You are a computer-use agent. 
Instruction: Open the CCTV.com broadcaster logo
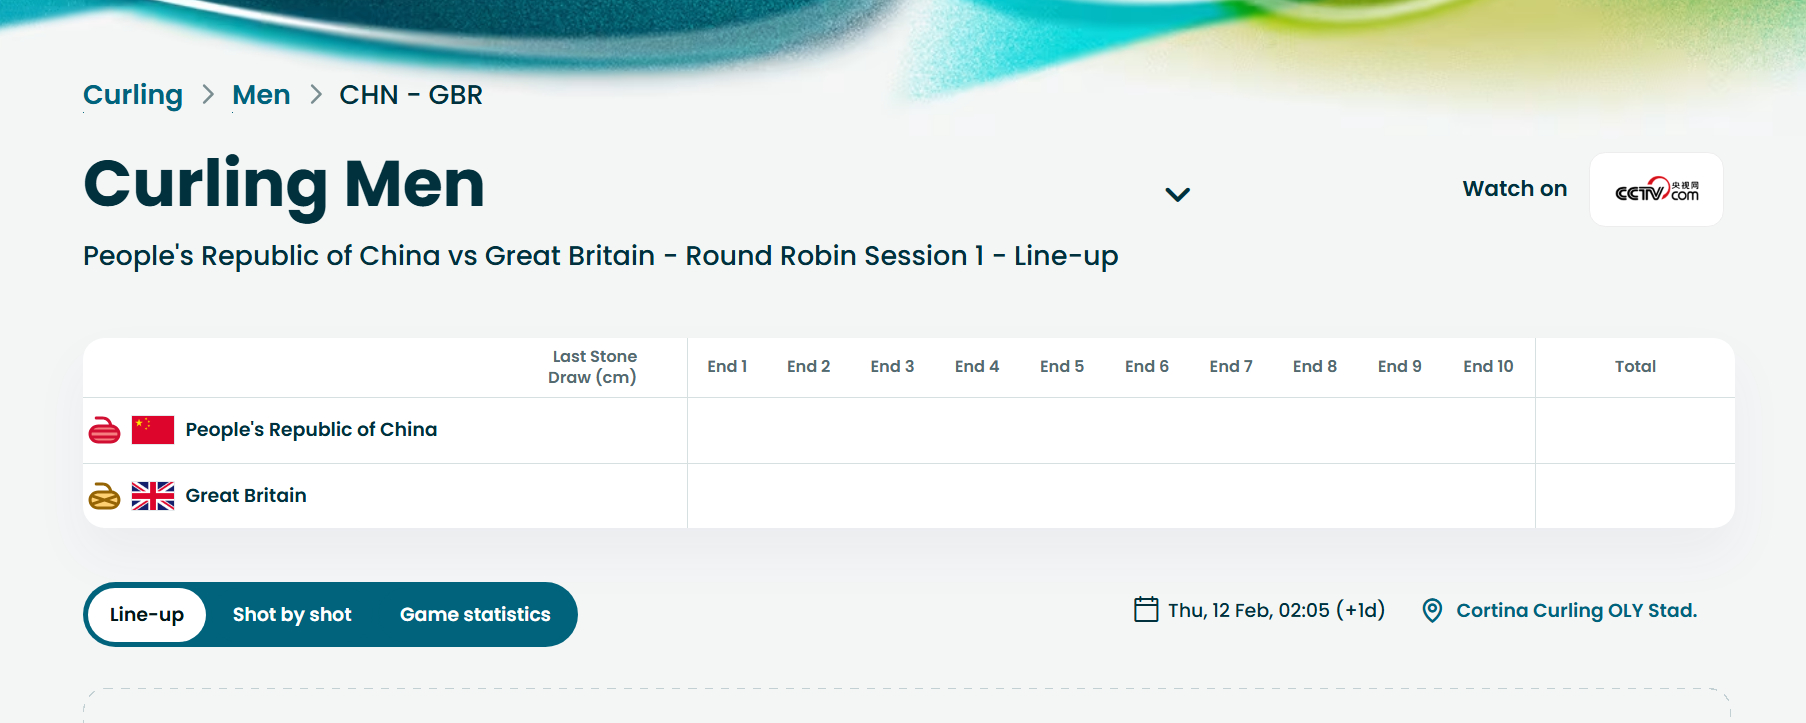[x=1656, y=190]
